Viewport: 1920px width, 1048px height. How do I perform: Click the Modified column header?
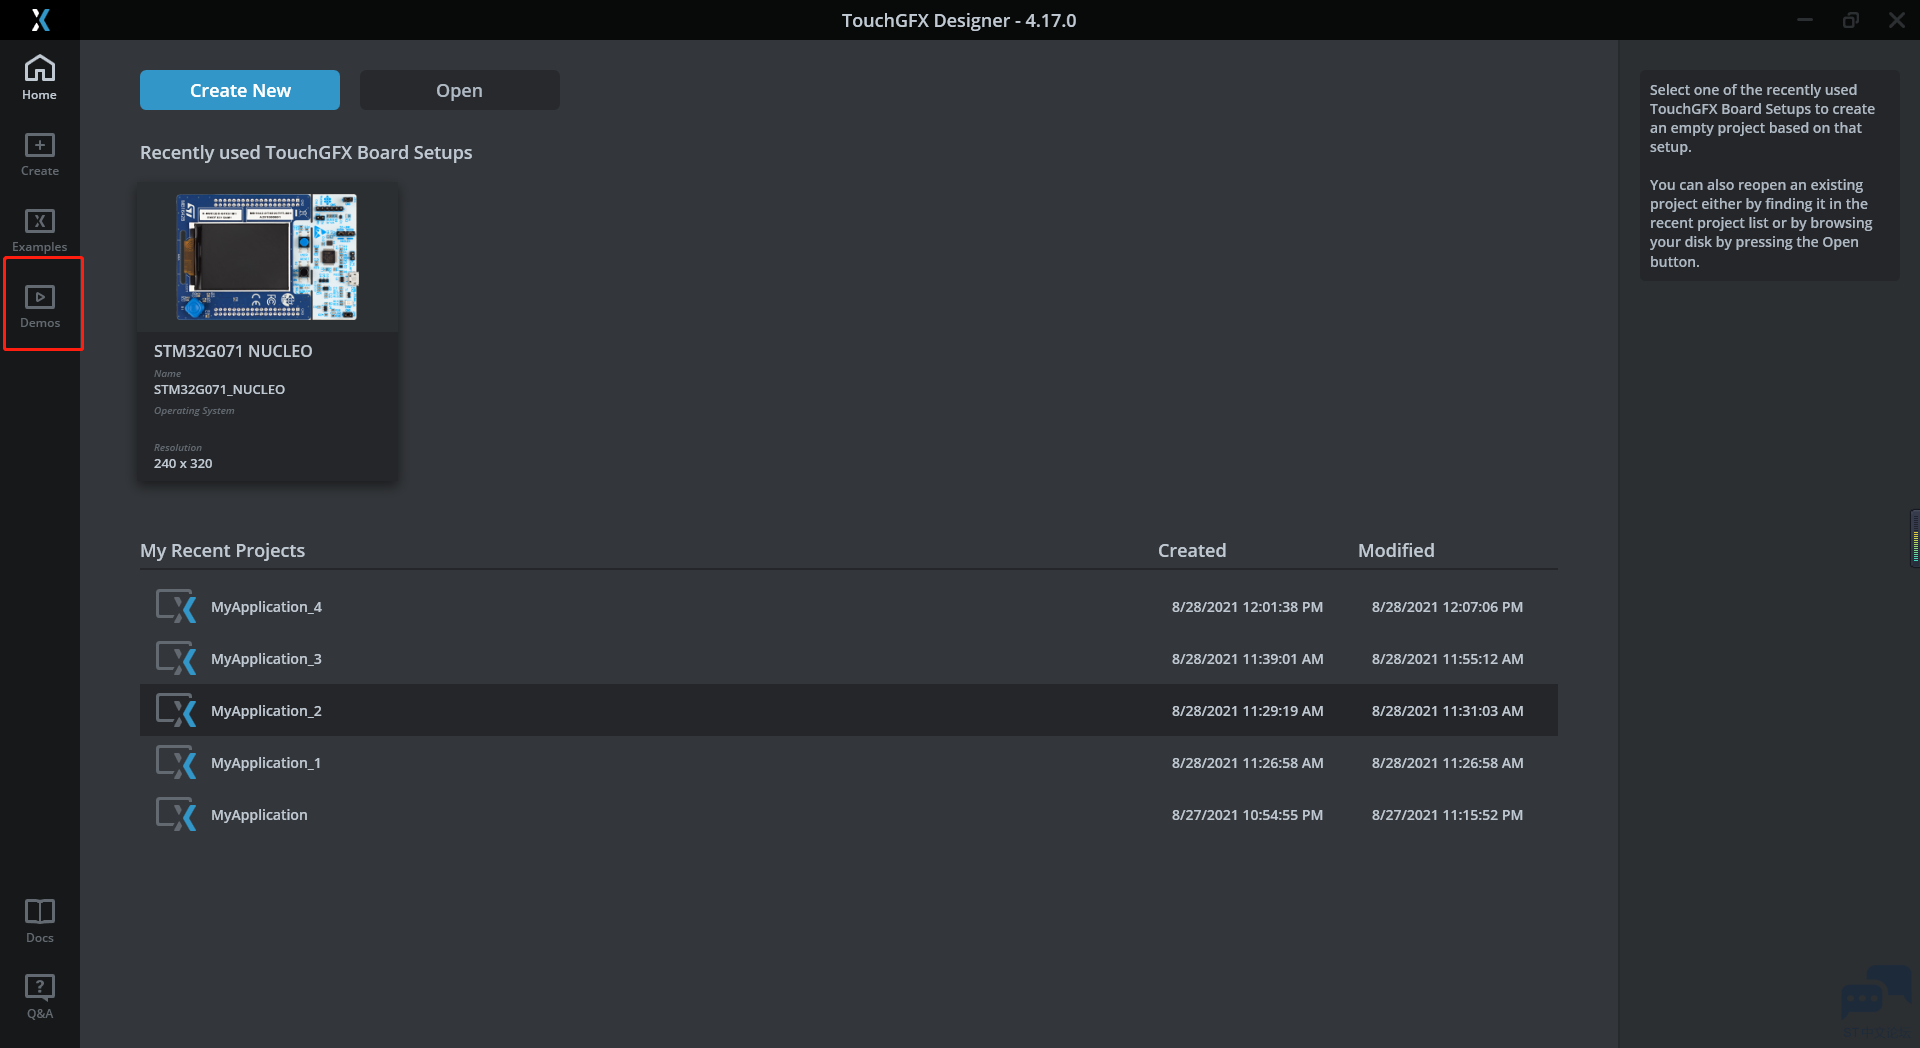[x=1396, y=550]
